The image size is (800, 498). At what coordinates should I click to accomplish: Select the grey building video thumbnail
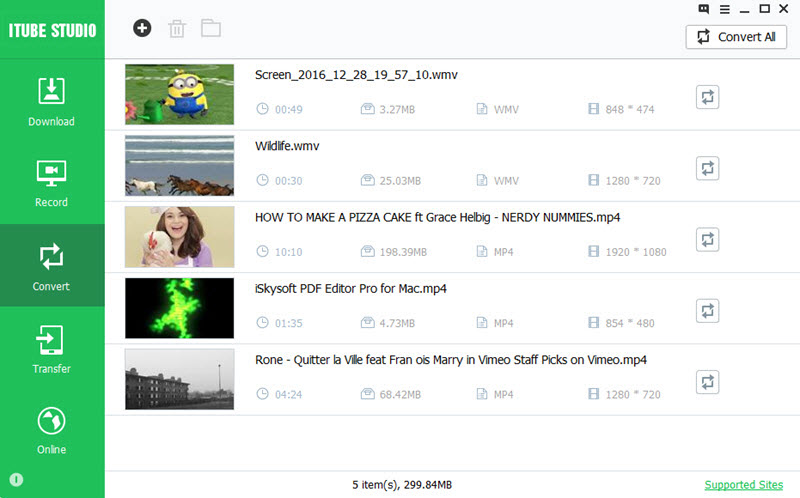click(180, 379)
